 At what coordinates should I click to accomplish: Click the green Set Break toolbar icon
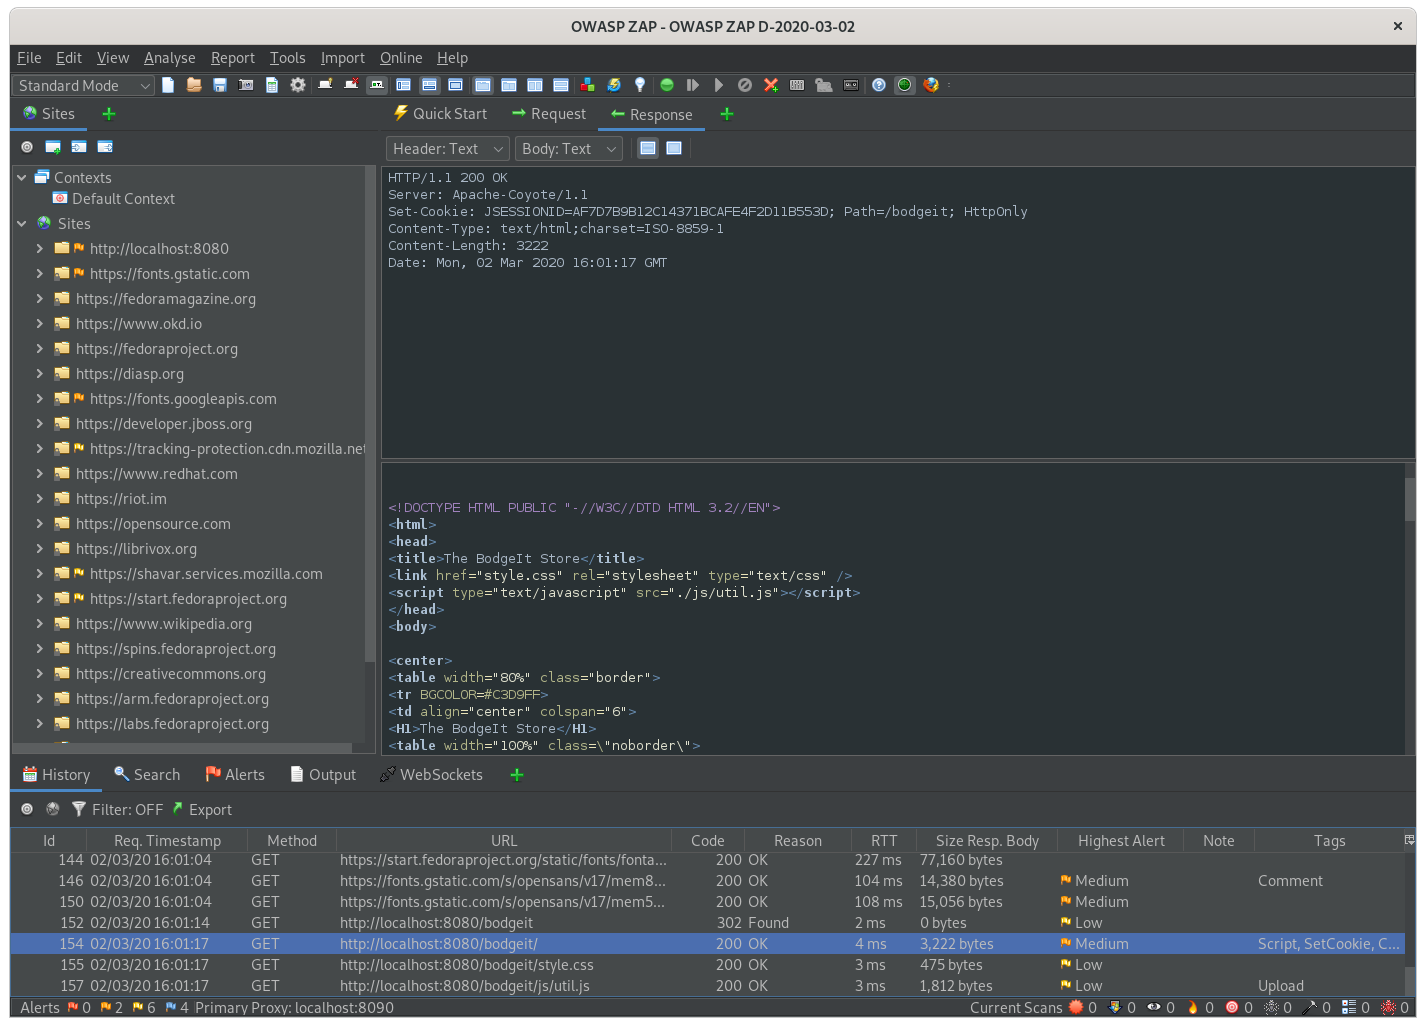(667, 85)
